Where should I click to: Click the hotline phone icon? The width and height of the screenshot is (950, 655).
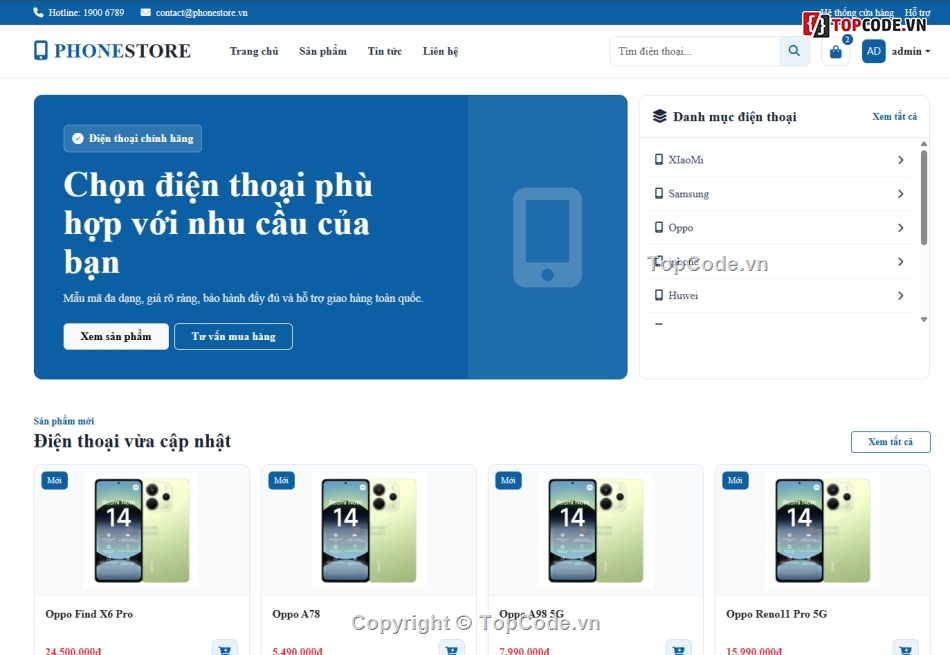click(x=38, y=12)
